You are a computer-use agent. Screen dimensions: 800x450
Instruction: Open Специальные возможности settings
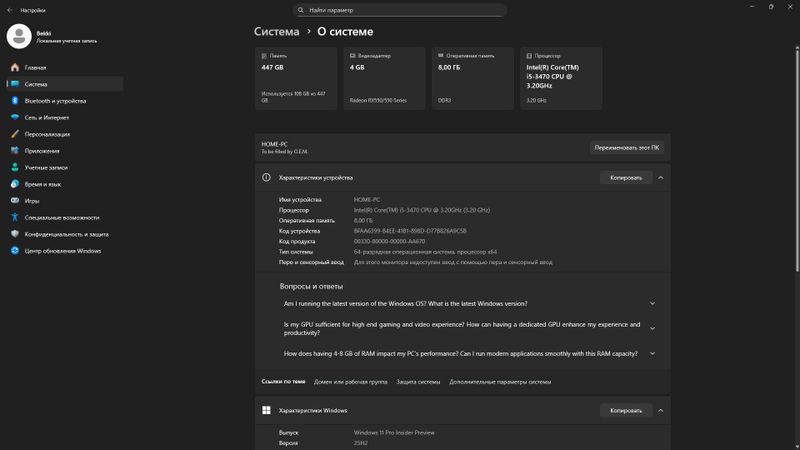(65, 217)
